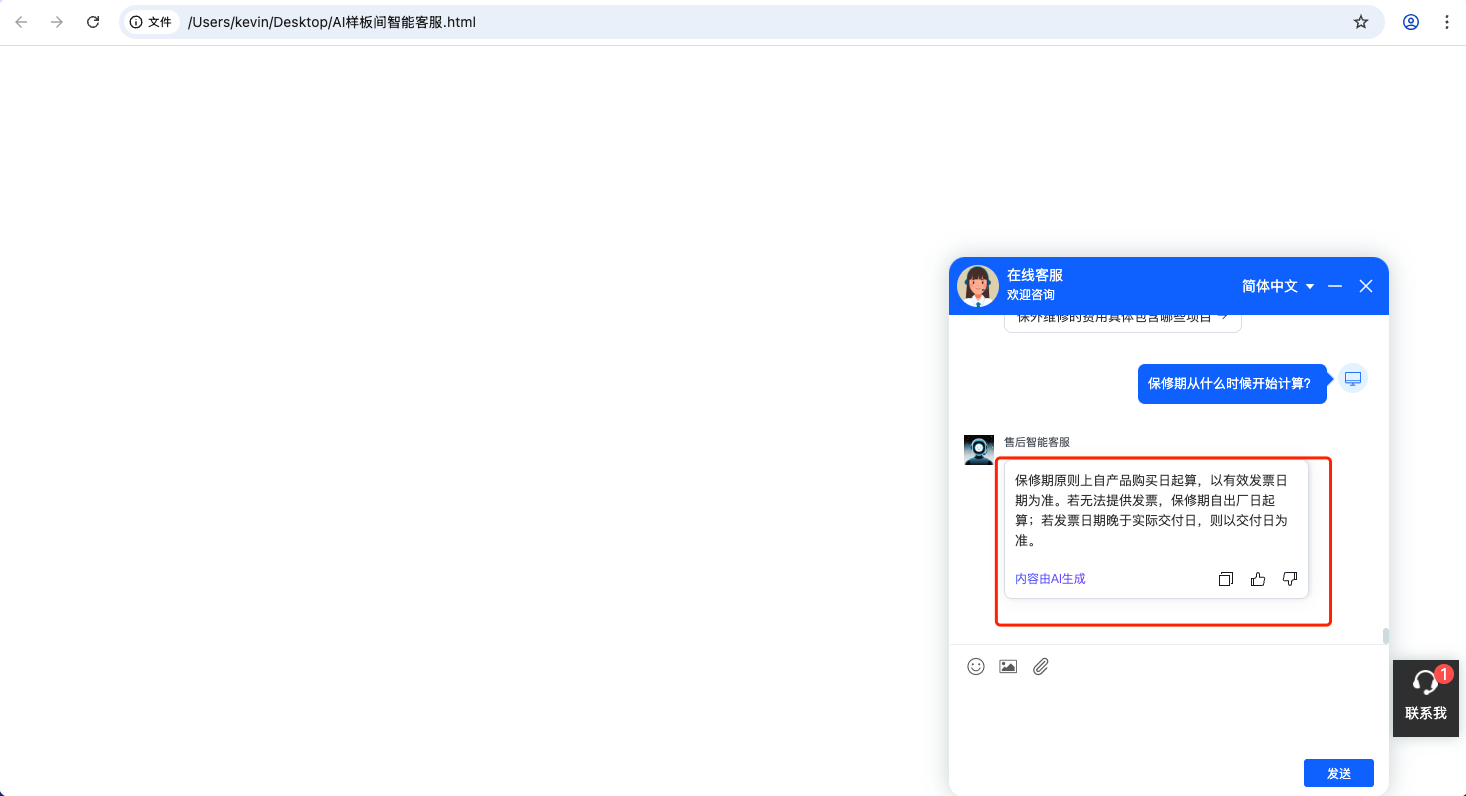
Task: Click the image upload icon
Action: click(x=1008, y=666)
